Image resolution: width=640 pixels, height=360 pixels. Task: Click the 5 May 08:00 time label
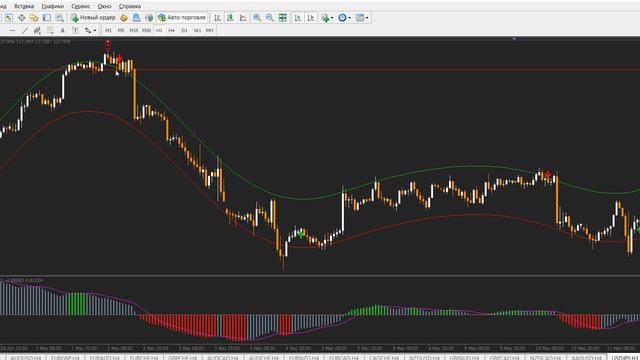tap(334, 348)
